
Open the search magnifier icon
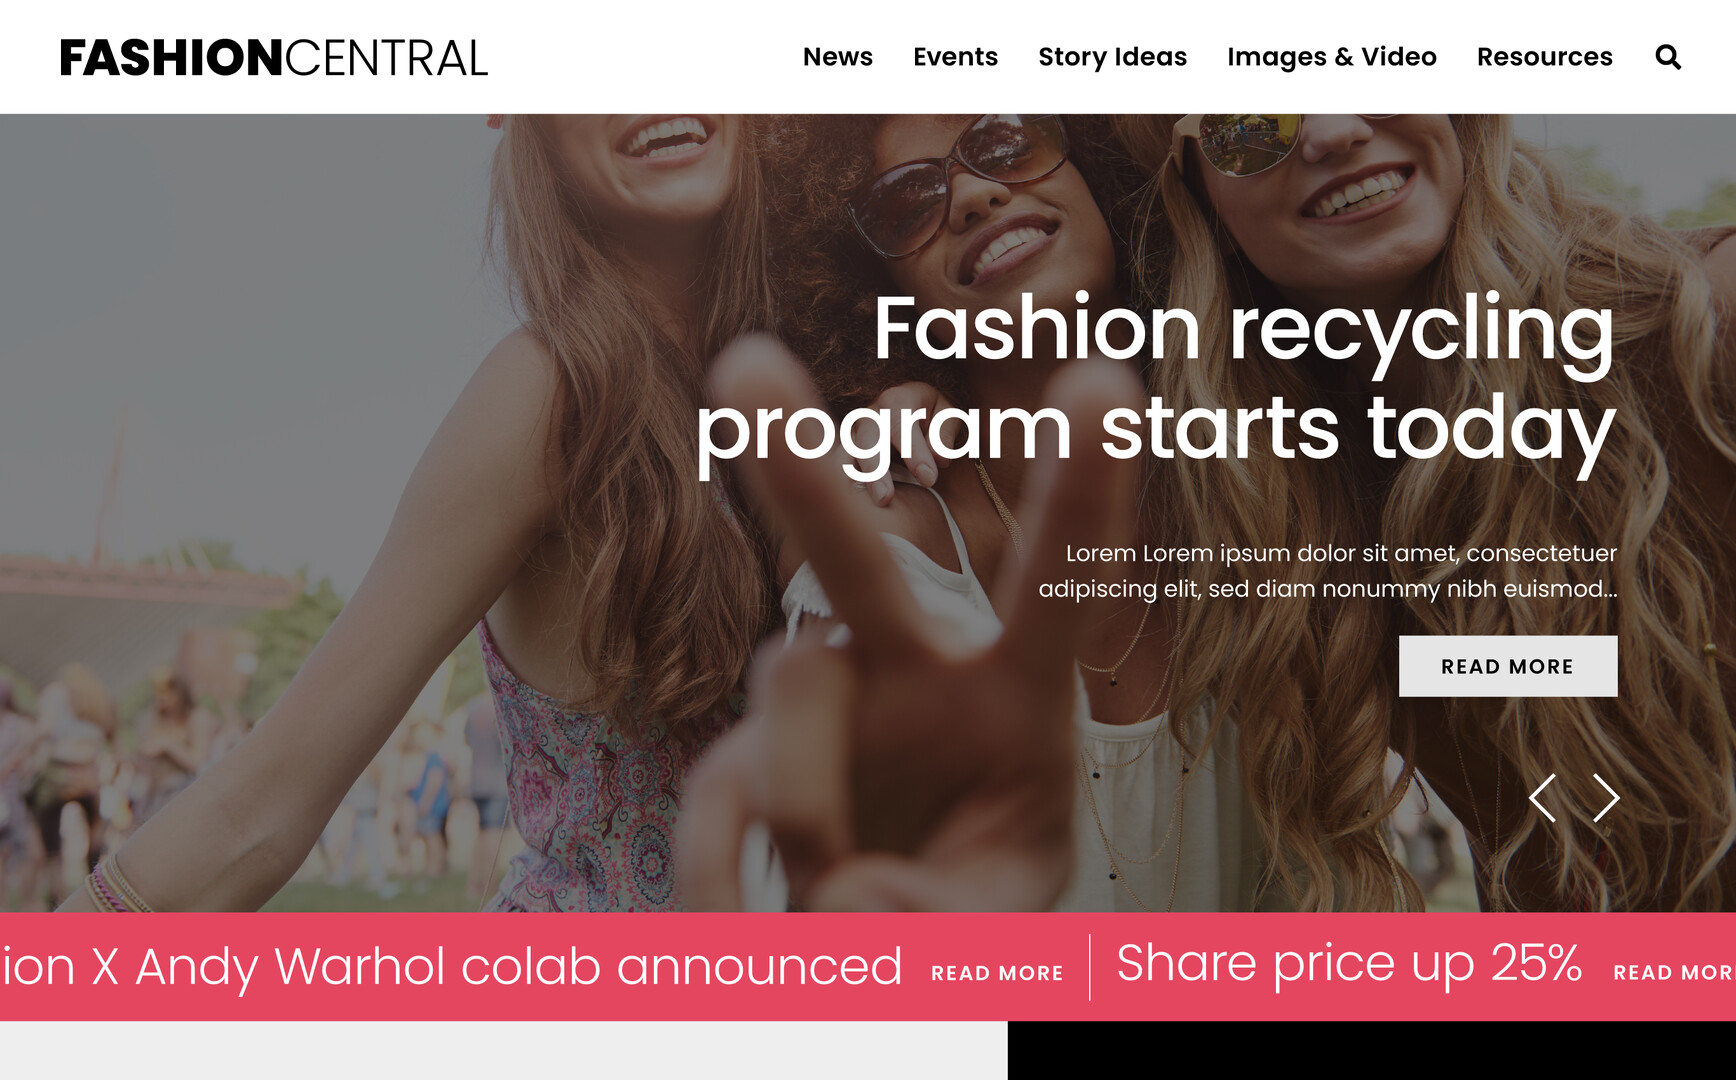click(x=1668, y=57)
